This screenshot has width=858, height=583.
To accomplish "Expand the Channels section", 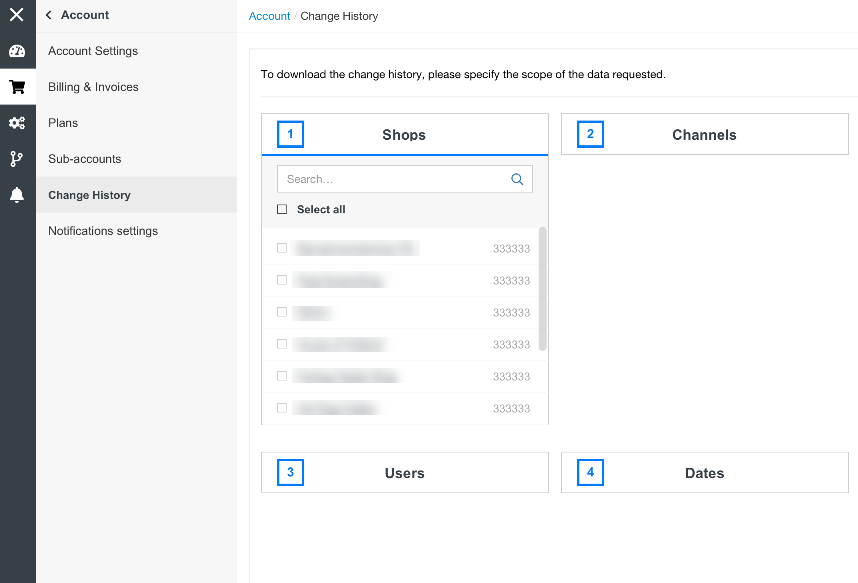I will 705,134.
